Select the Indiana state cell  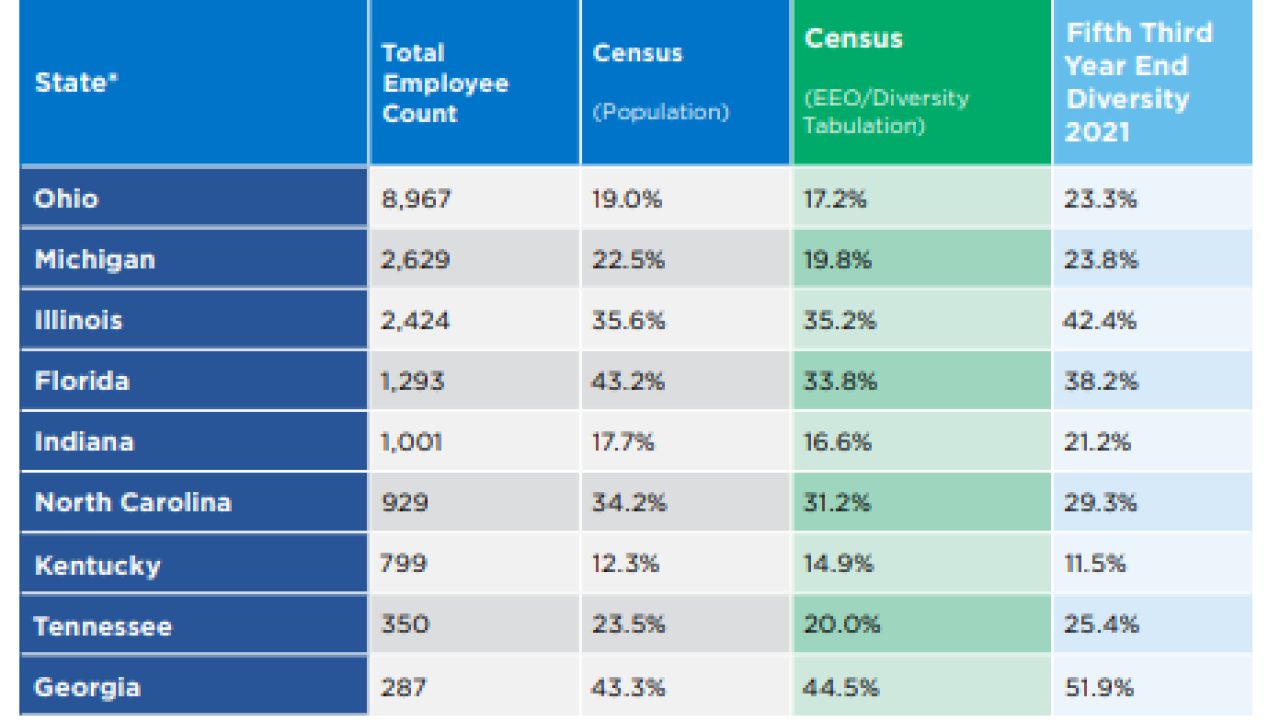(x=194, y=441)
